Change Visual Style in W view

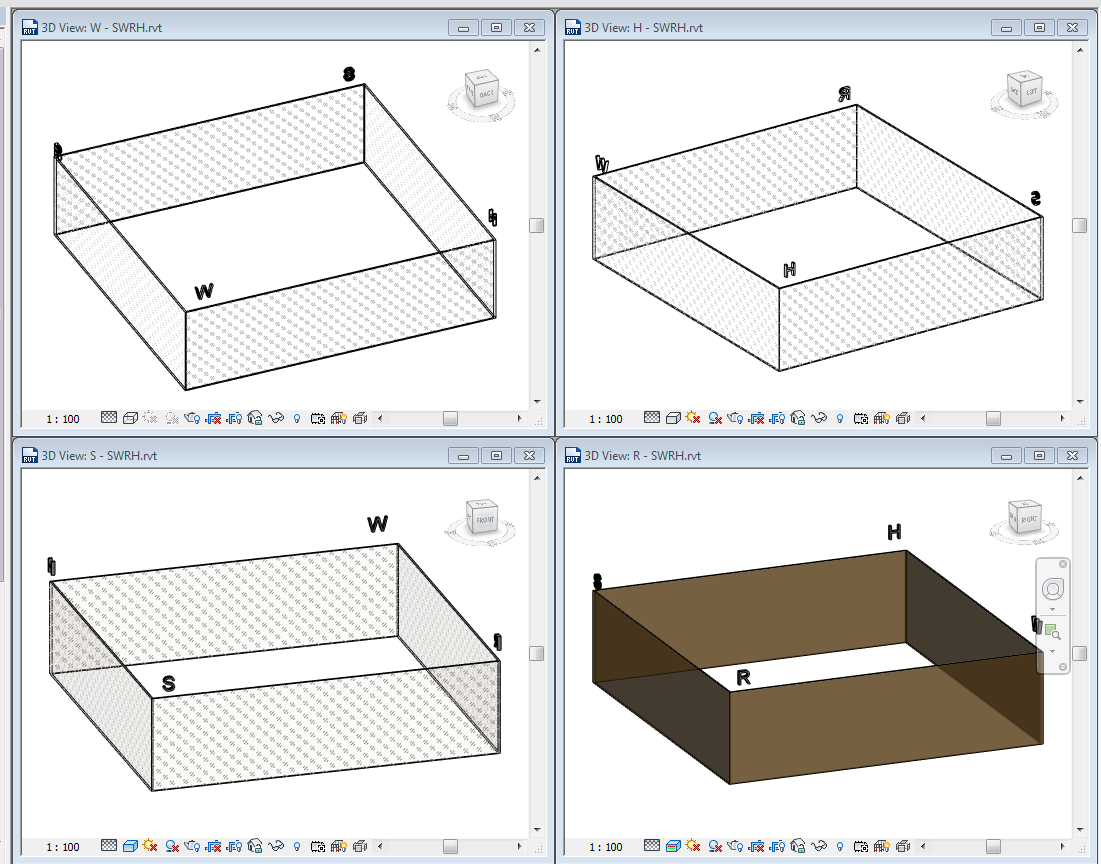coord(130,418)
